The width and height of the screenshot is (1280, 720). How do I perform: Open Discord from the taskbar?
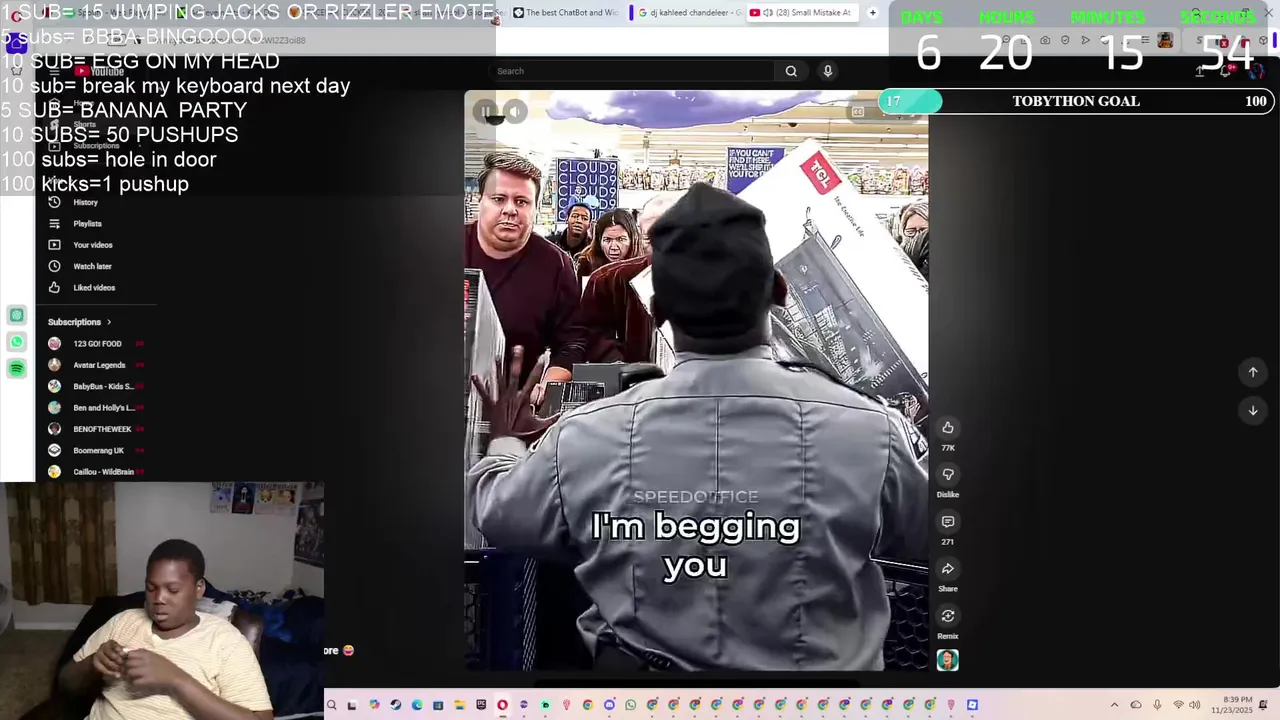[x=609, y=705]
